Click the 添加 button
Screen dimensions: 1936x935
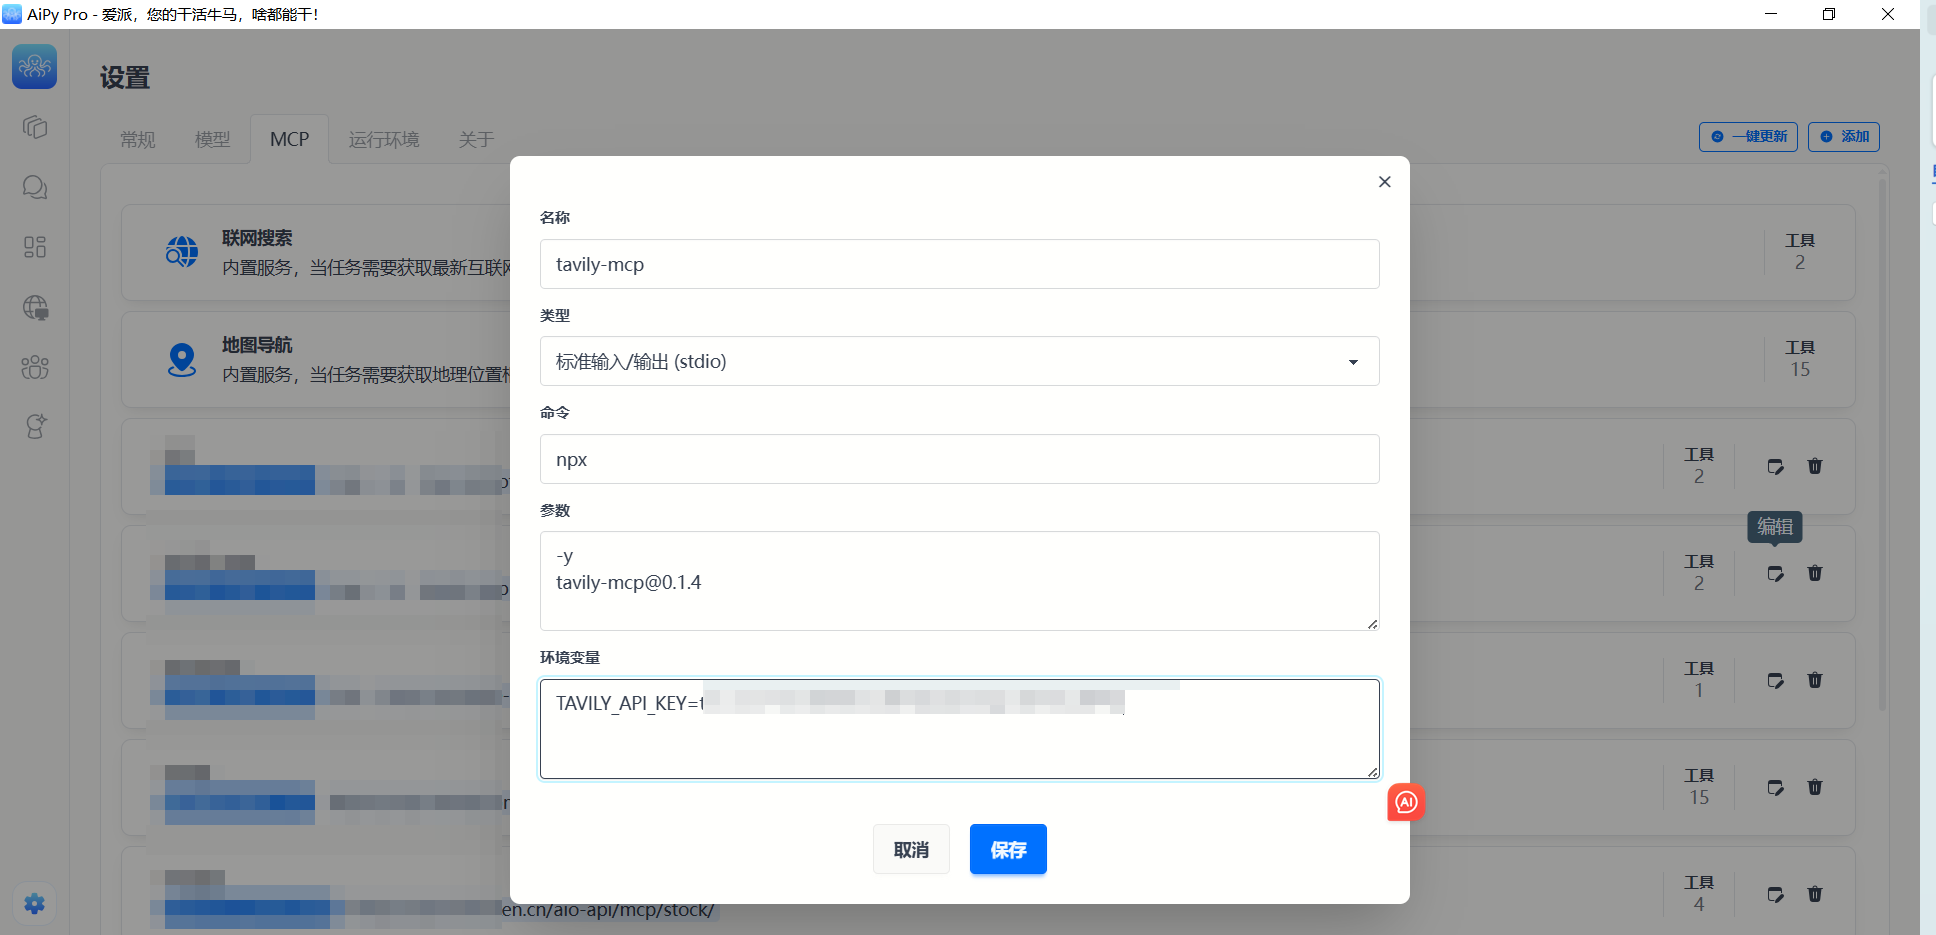1843,137
